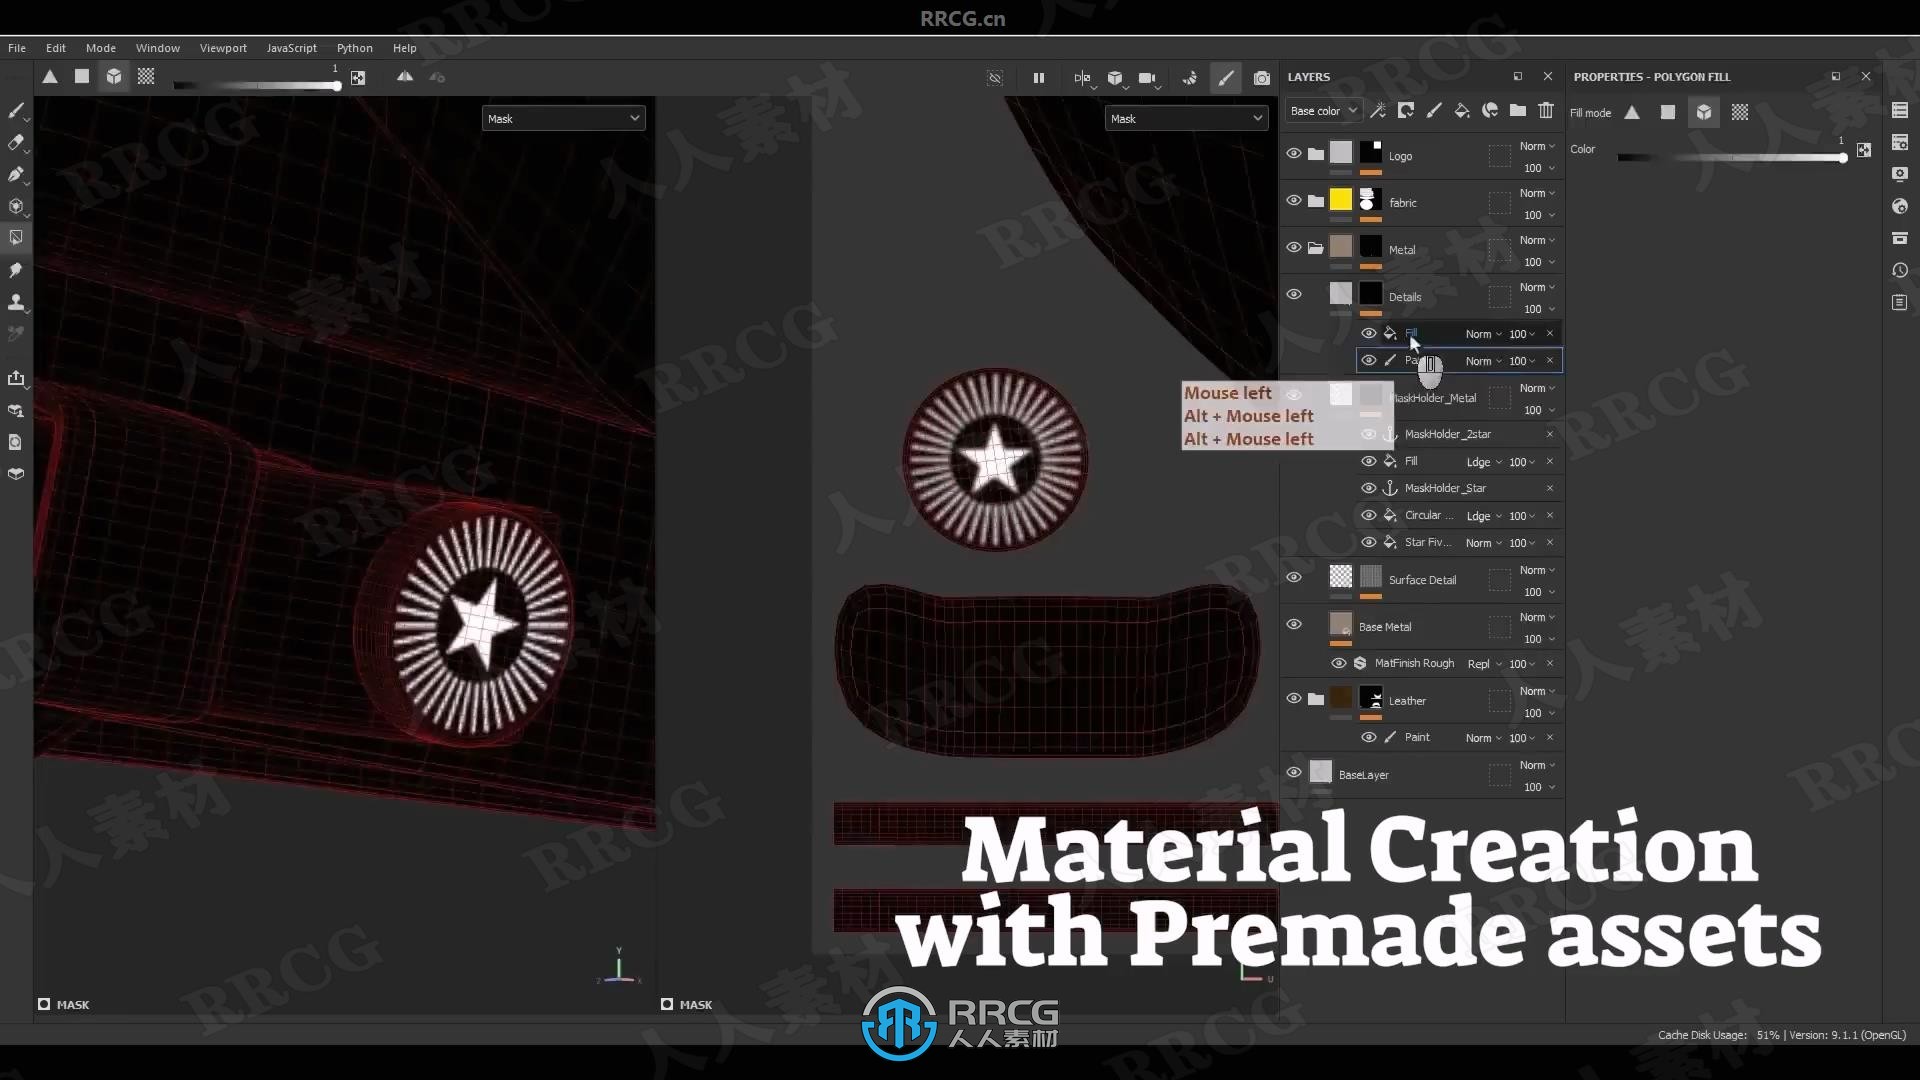This screenshot has height=1080, width=1920.
Task: Toggle visibility of the Details layer
Action: point(1294,295)
